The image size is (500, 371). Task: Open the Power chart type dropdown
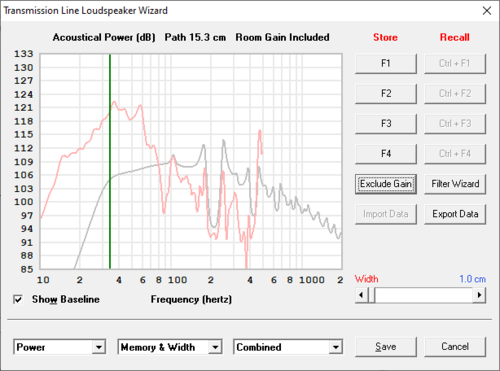coord(99,347)
